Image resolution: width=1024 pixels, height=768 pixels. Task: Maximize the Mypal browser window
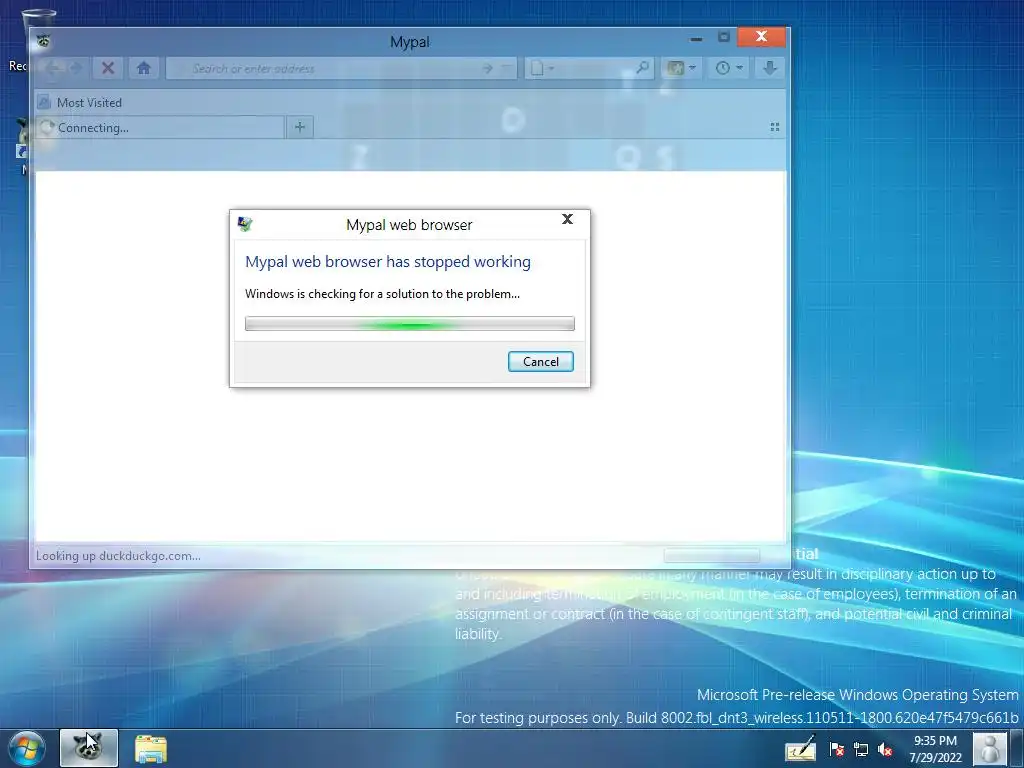(x=724, y=37)
